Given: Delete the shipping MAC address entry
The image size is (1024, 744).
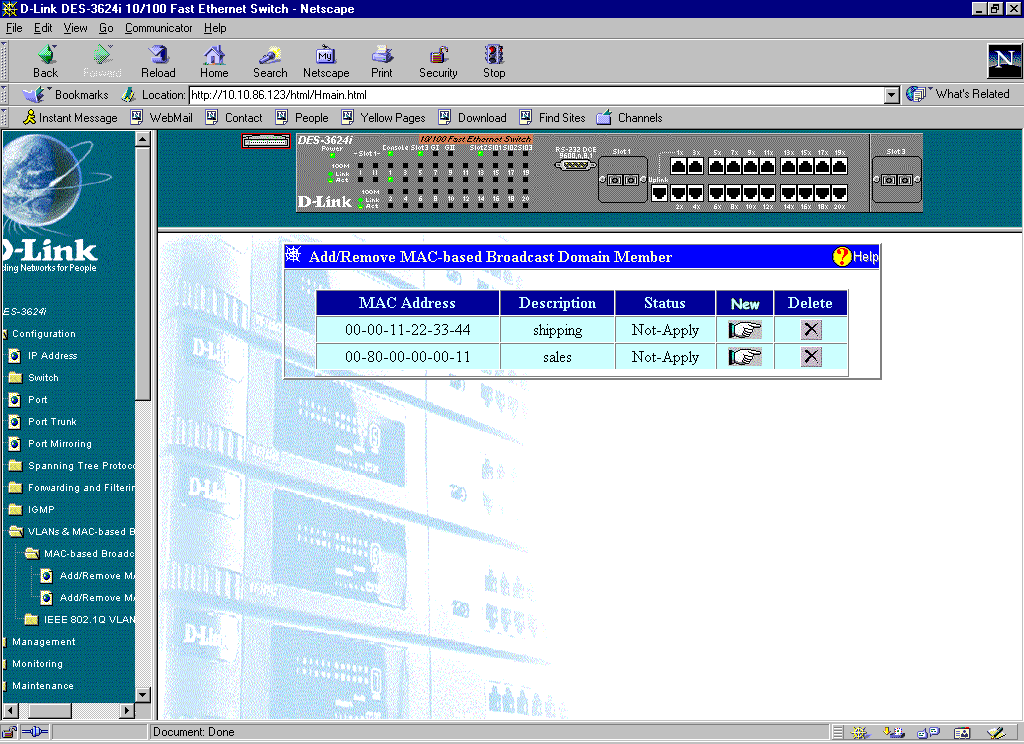Looking at the screenshot, I should coord(811,330).
